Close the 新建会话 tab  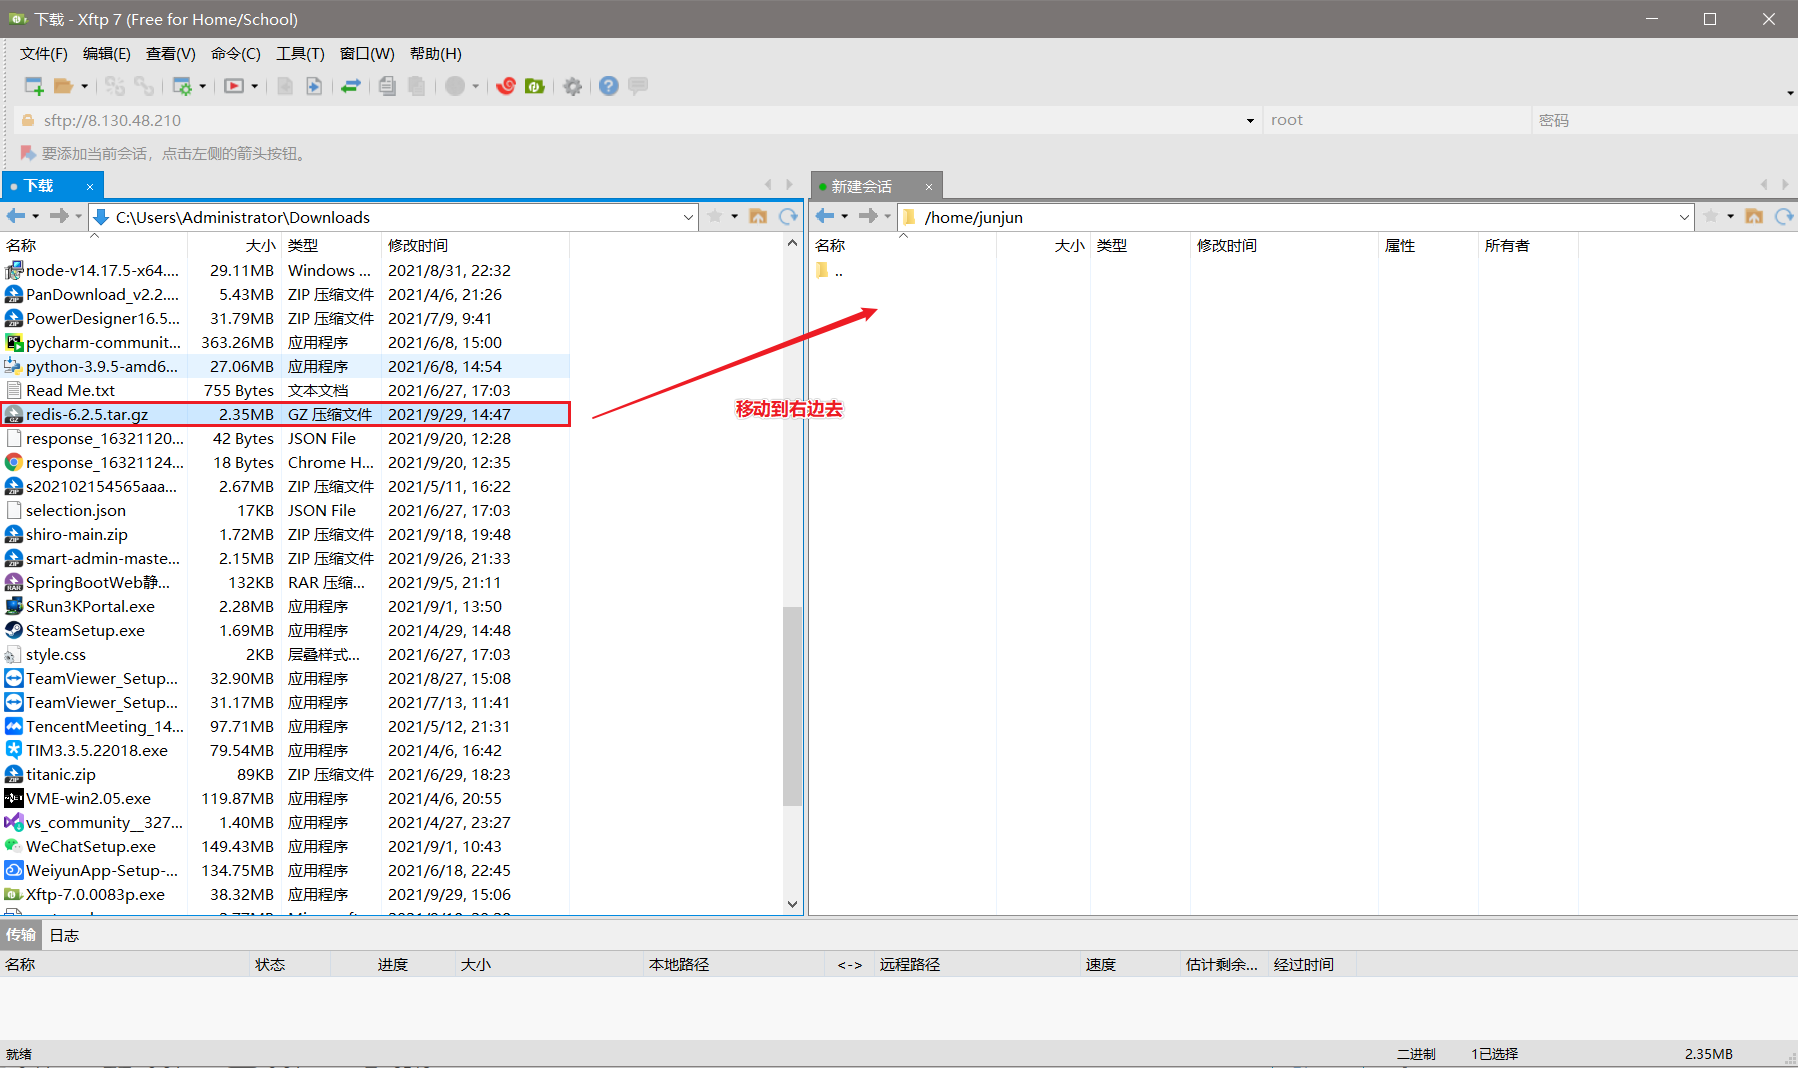[x=929, y=187]
